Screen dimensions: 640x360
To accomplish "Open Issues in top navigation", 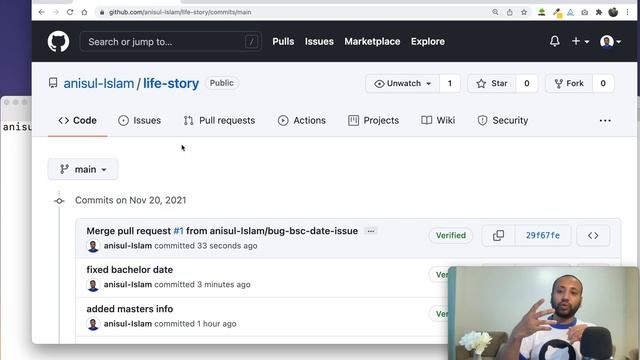I will click(x=319, y=42).
